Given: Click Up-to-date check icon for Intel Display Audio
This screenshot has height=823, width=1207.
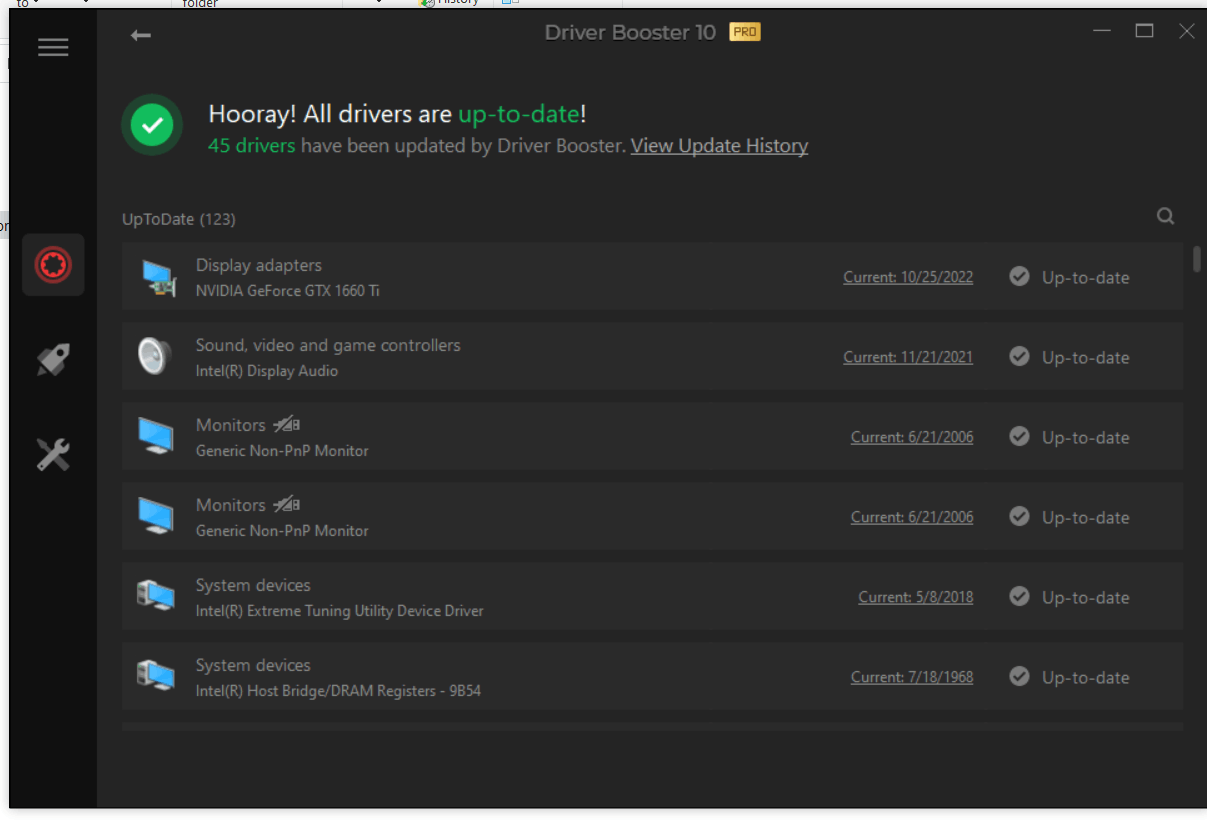Looking at the screenshot, I should pyautogui.click(x=1019, y=357).
